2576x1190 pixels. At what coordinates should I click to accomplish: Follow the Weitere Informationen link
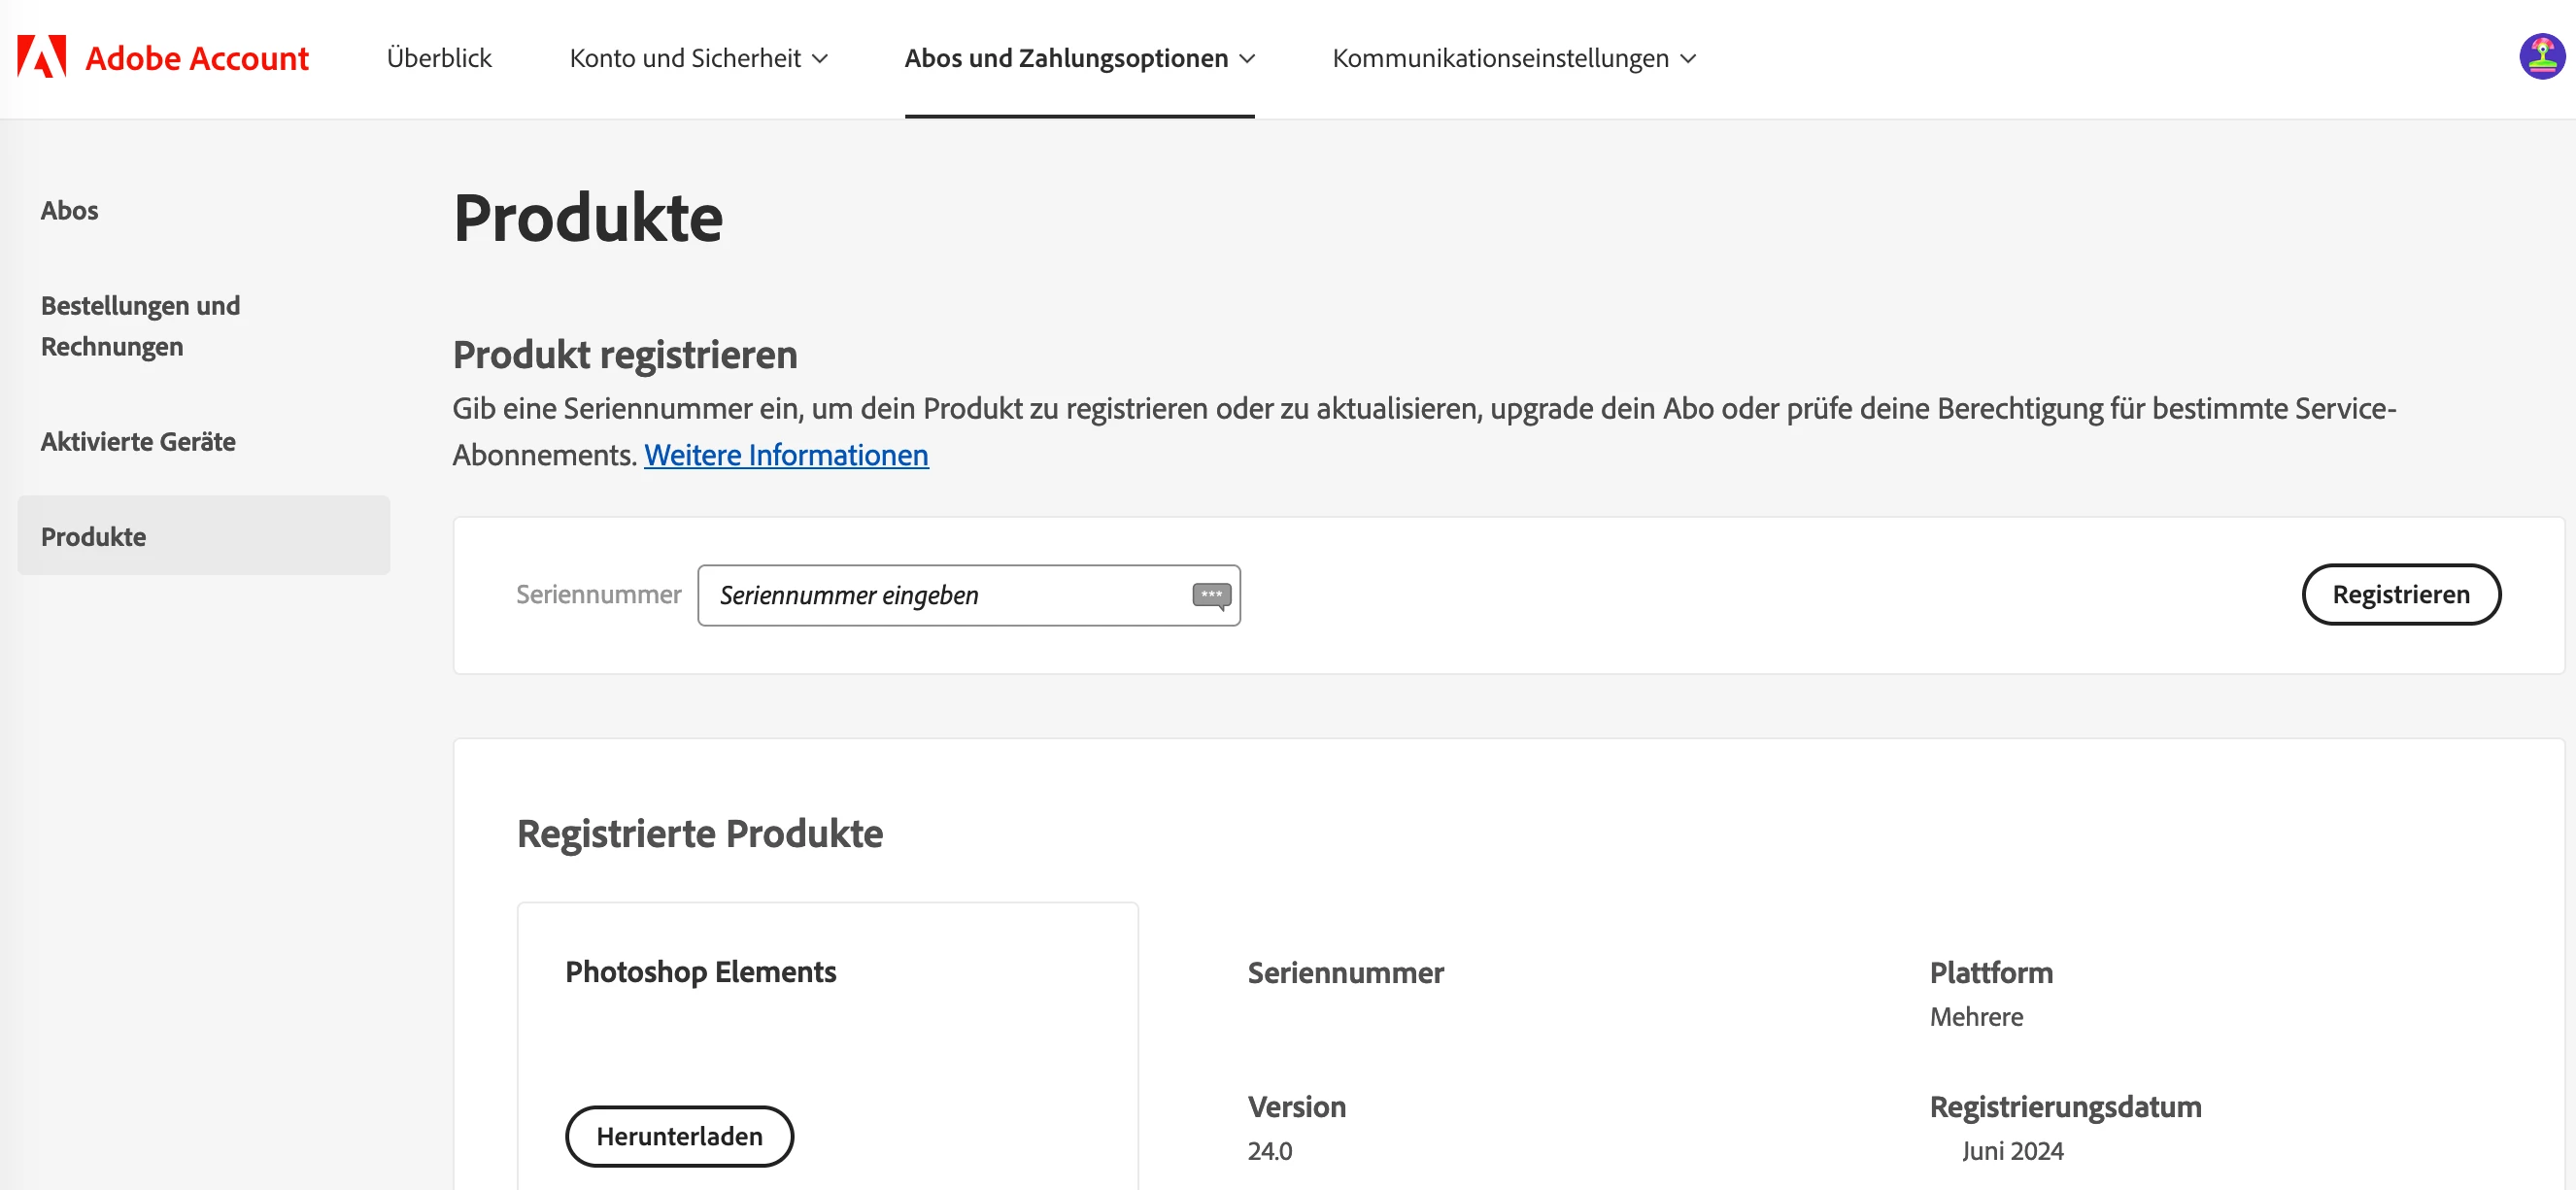click(786, 455)
